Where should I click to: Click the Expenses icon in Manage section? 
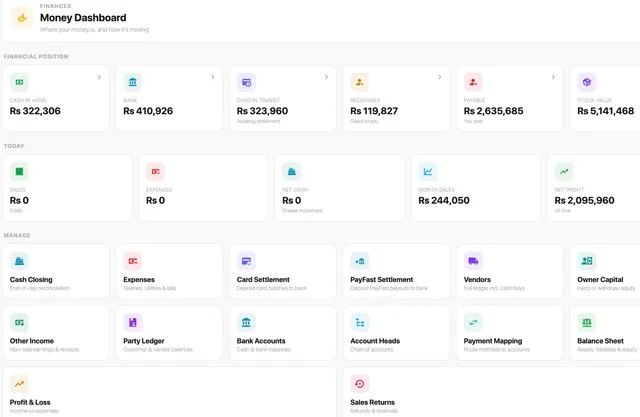tap(133, 261)
